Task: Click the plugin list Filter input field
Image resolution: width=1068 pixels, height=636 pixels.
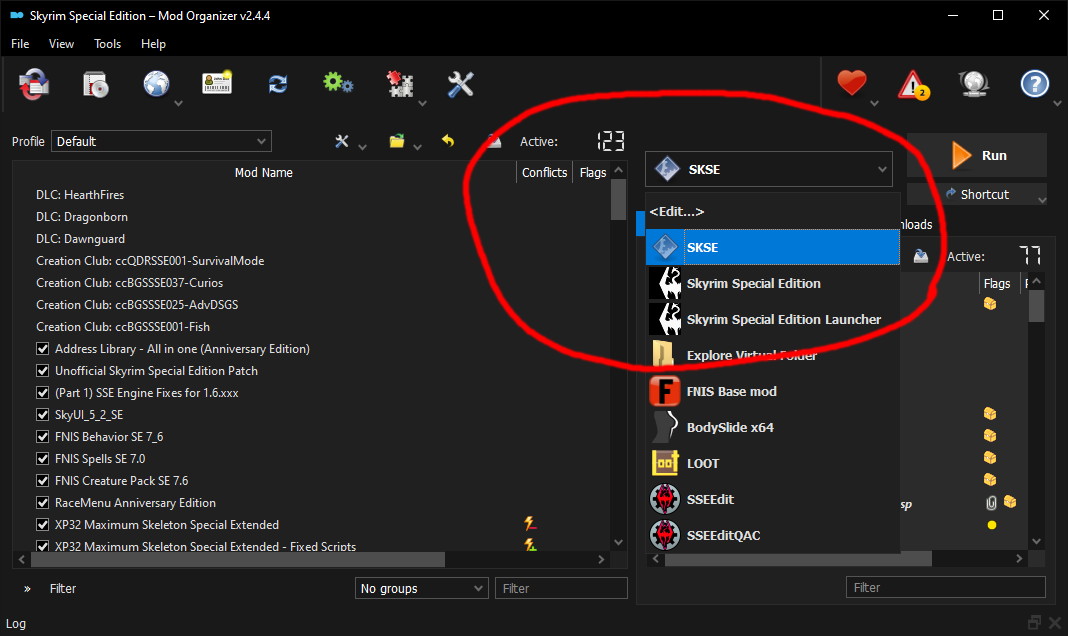Action: [945, 587]
